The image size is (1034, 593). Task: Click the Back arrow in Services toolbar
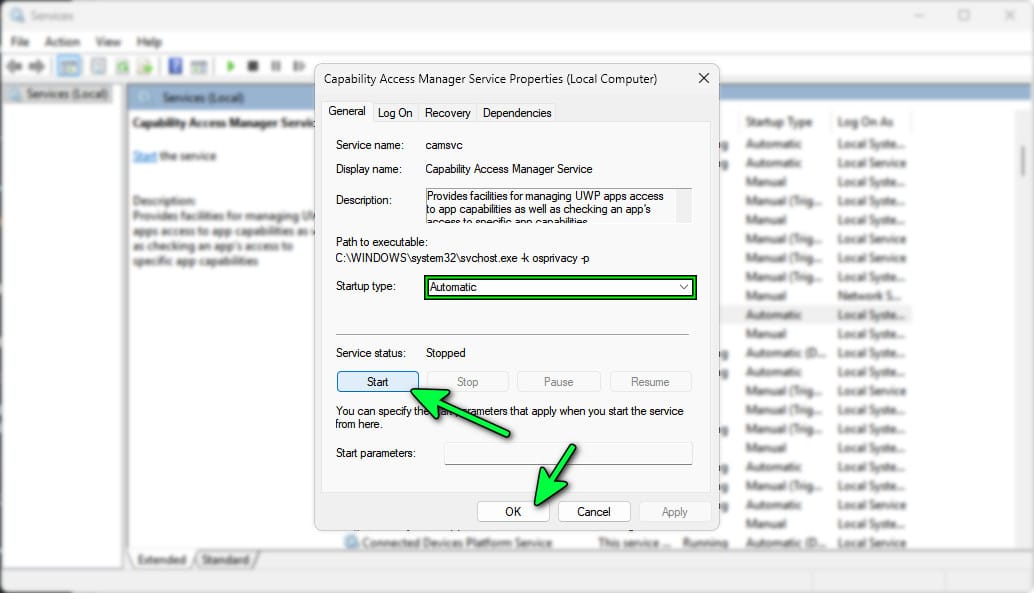[x=14, y=66]
